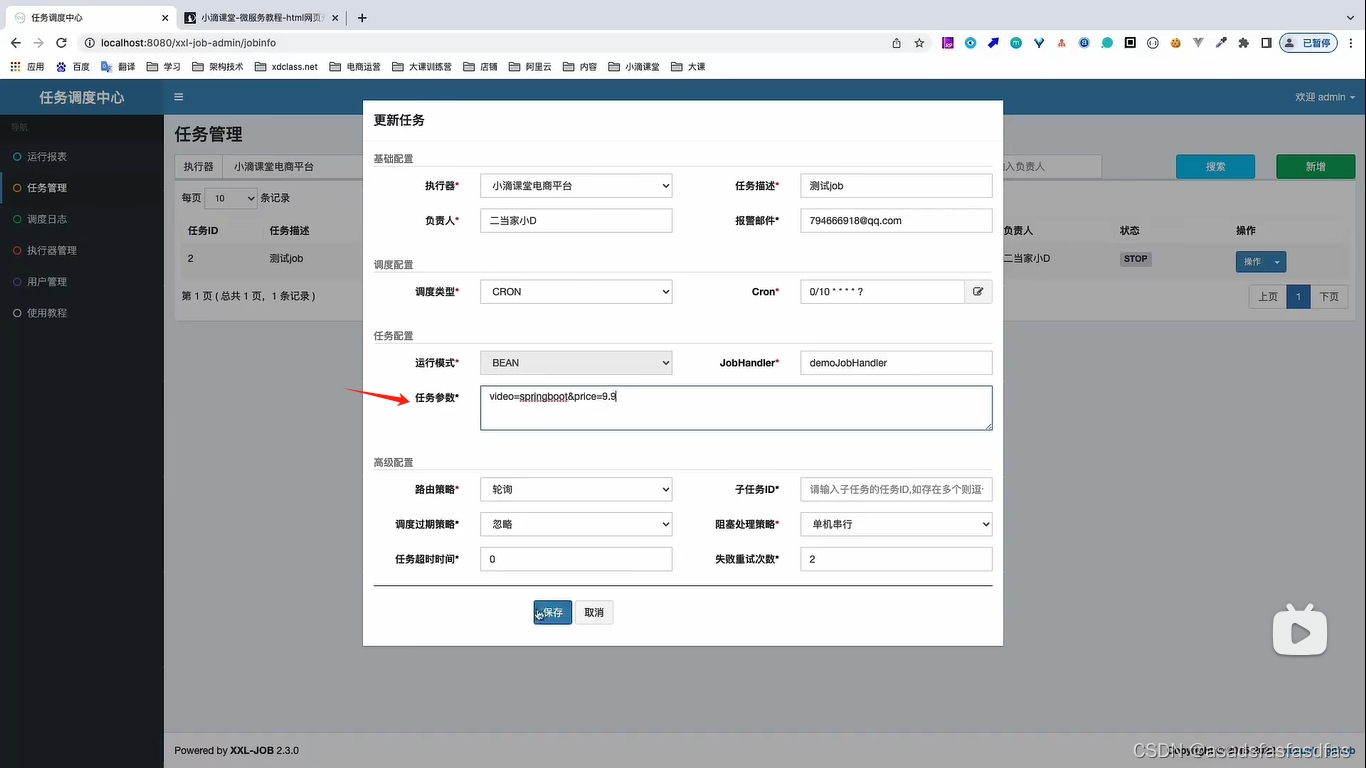Open the Apps bookmark grid icon
The width and height of the screenshot is (1366, 768).
coord(15,67)
